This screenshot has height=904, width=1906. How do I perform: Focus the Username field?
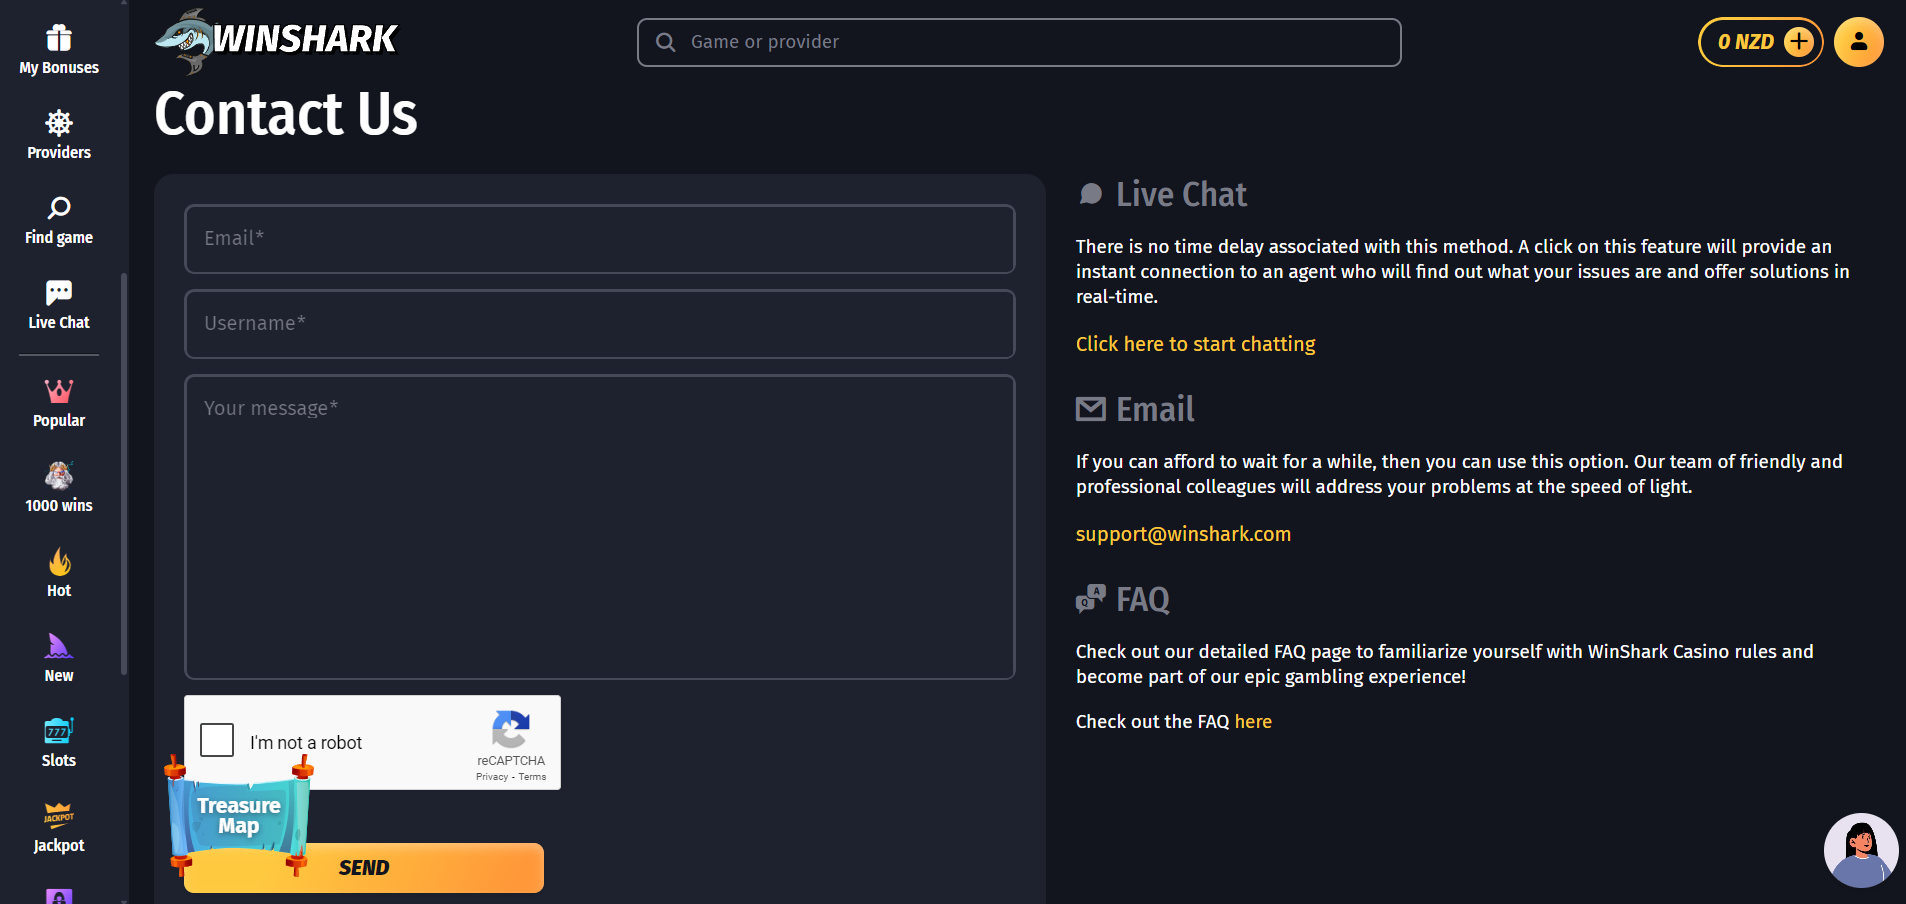coord(600,324)
